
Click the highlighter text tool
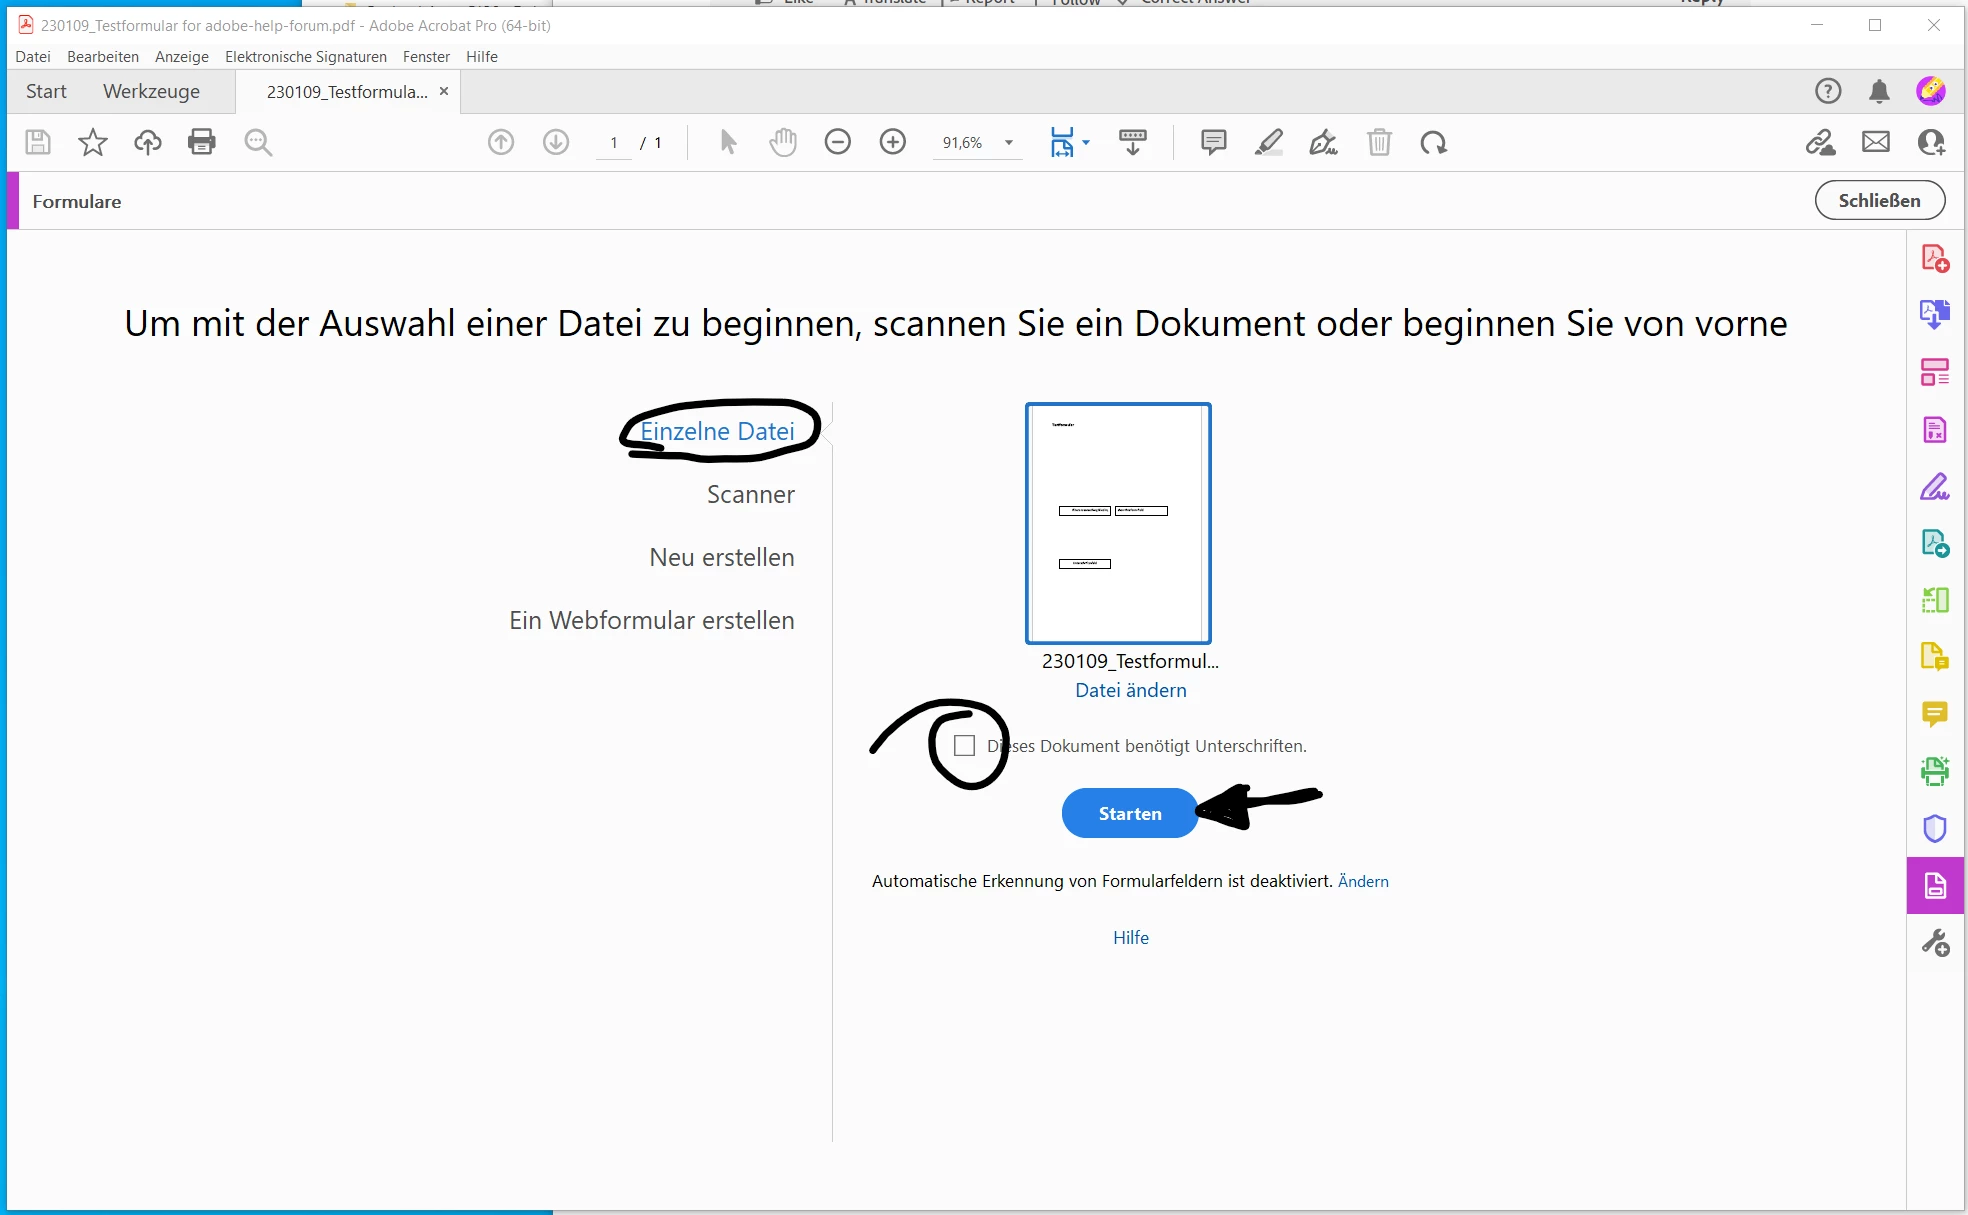[x=1268, y=142]
